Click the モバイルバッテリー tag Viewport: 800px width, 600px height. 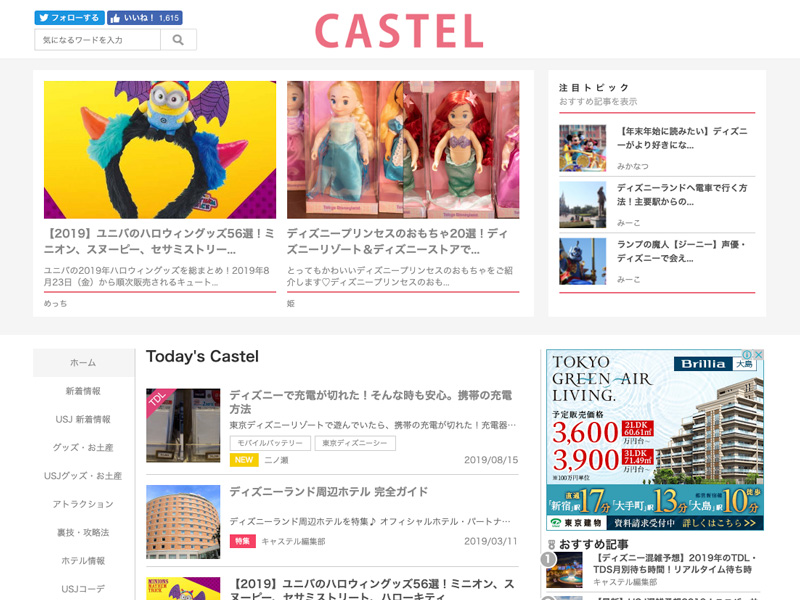point(269,443)
